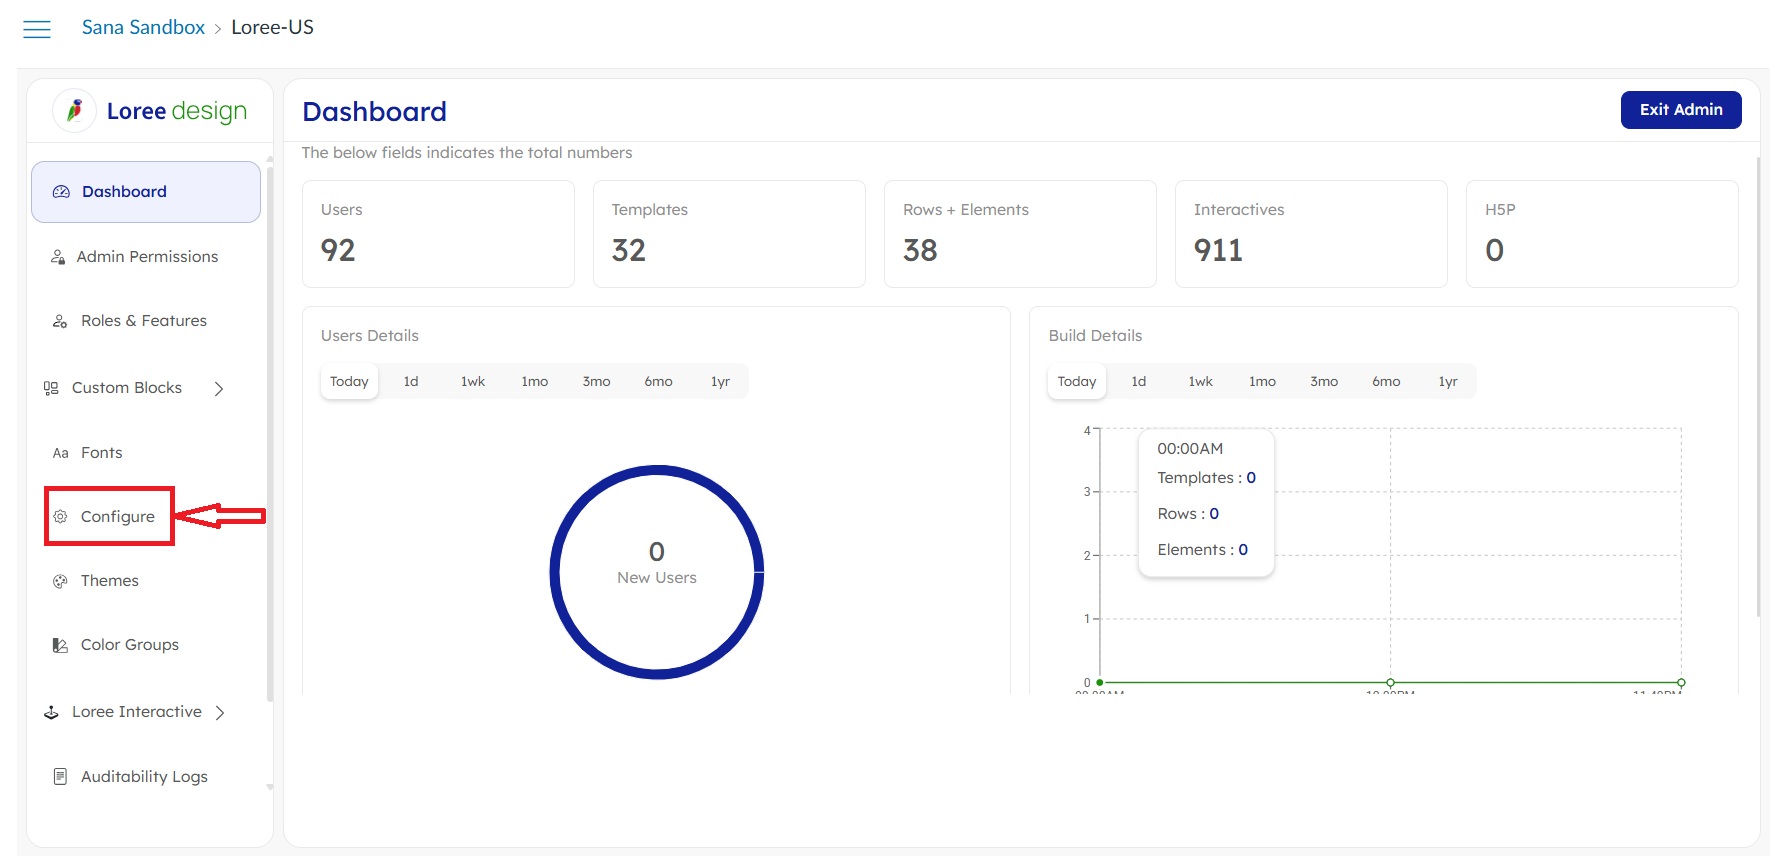The width and height of the screenshot is (1775, 856).
Task: Click the Color Groups swatch icon
Action: point(60,645)
